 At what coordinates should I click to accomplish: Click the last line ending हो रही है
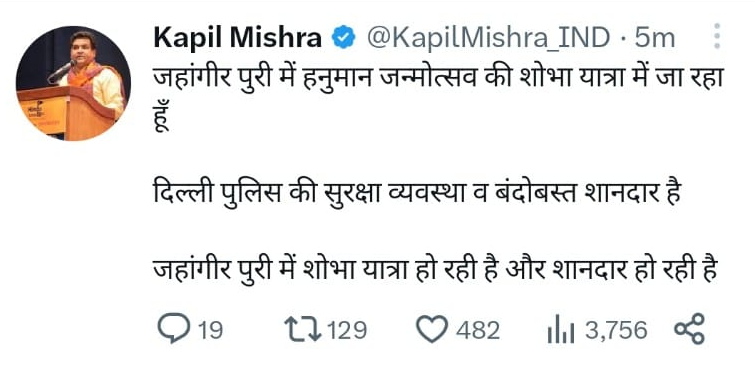click(436, 270)
